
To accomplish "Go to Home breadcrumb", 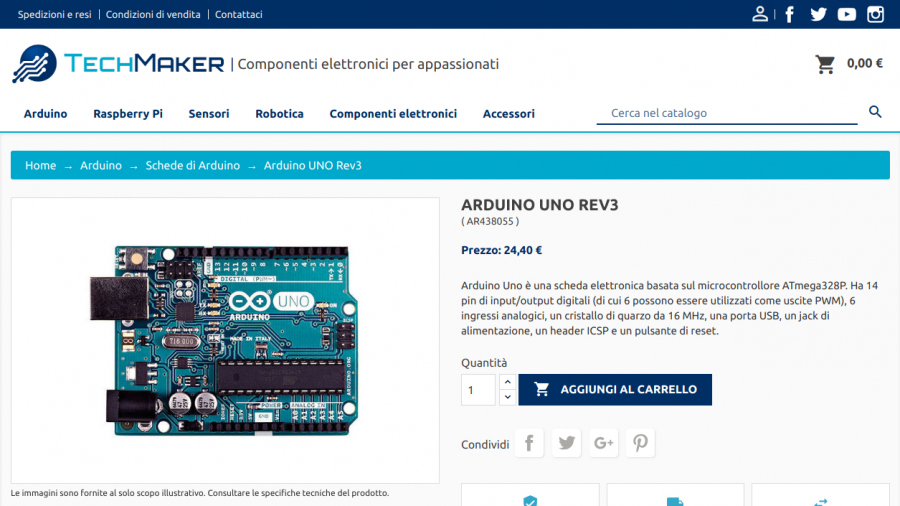I will coord(40,165).
